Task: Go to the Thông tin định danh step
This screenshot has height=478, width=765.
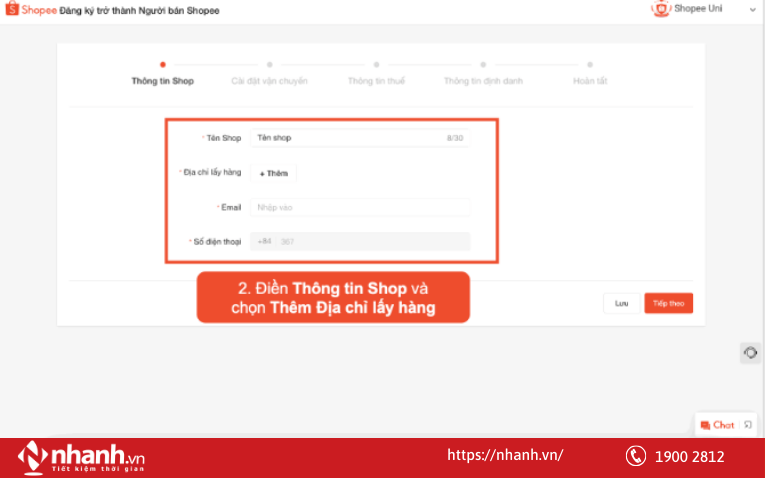Action: (x=483, y=81)
